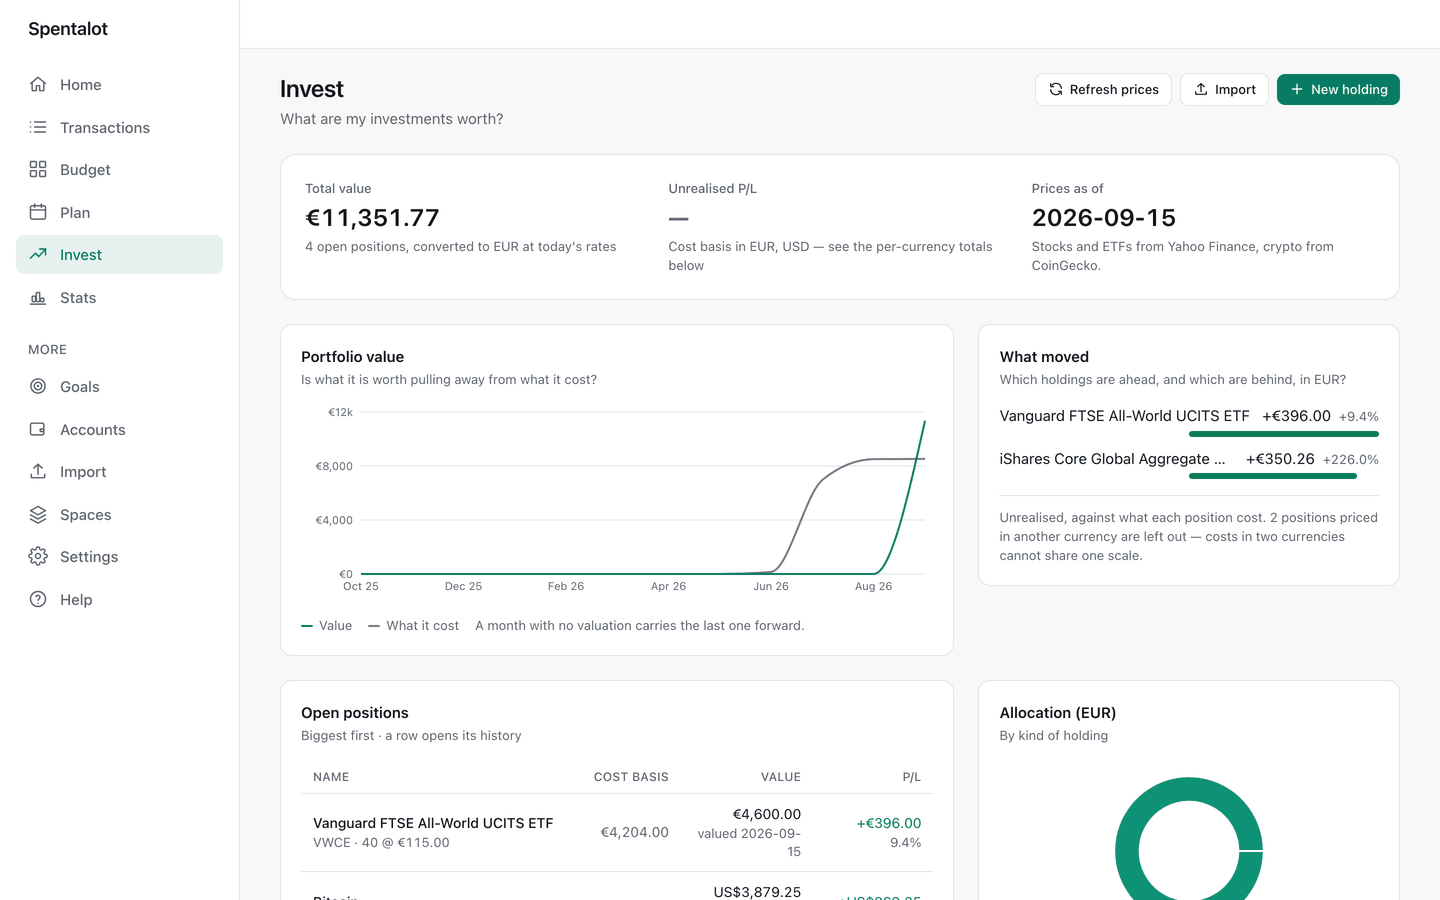Image resolution: width=1440 pixels, height=900 pixels.
Task: Click the Plan calendar icon
Action: pos(38,212)
